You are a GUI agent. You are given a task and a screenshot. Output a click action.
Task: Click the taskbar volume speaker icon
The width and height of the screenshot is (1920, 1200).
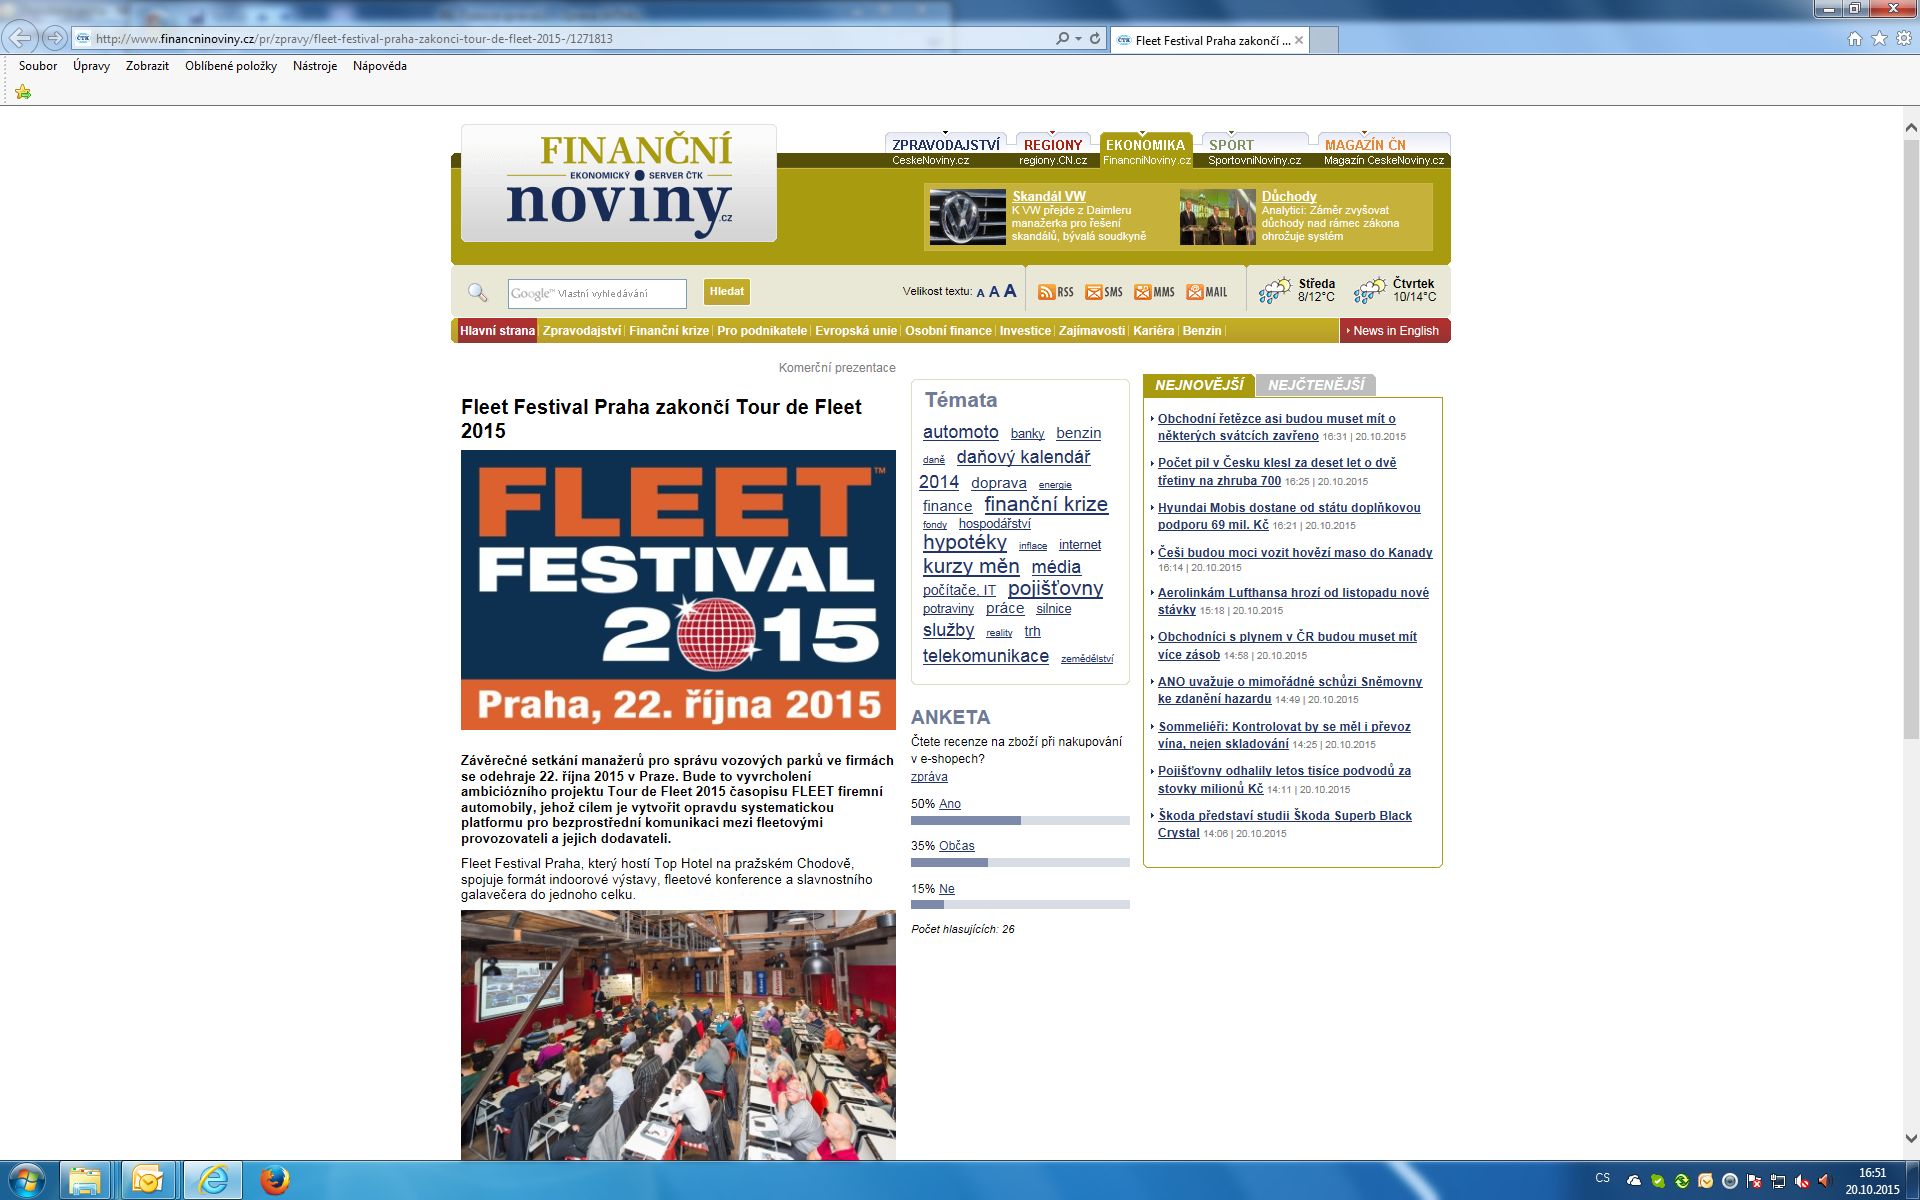(1825, 1181)
